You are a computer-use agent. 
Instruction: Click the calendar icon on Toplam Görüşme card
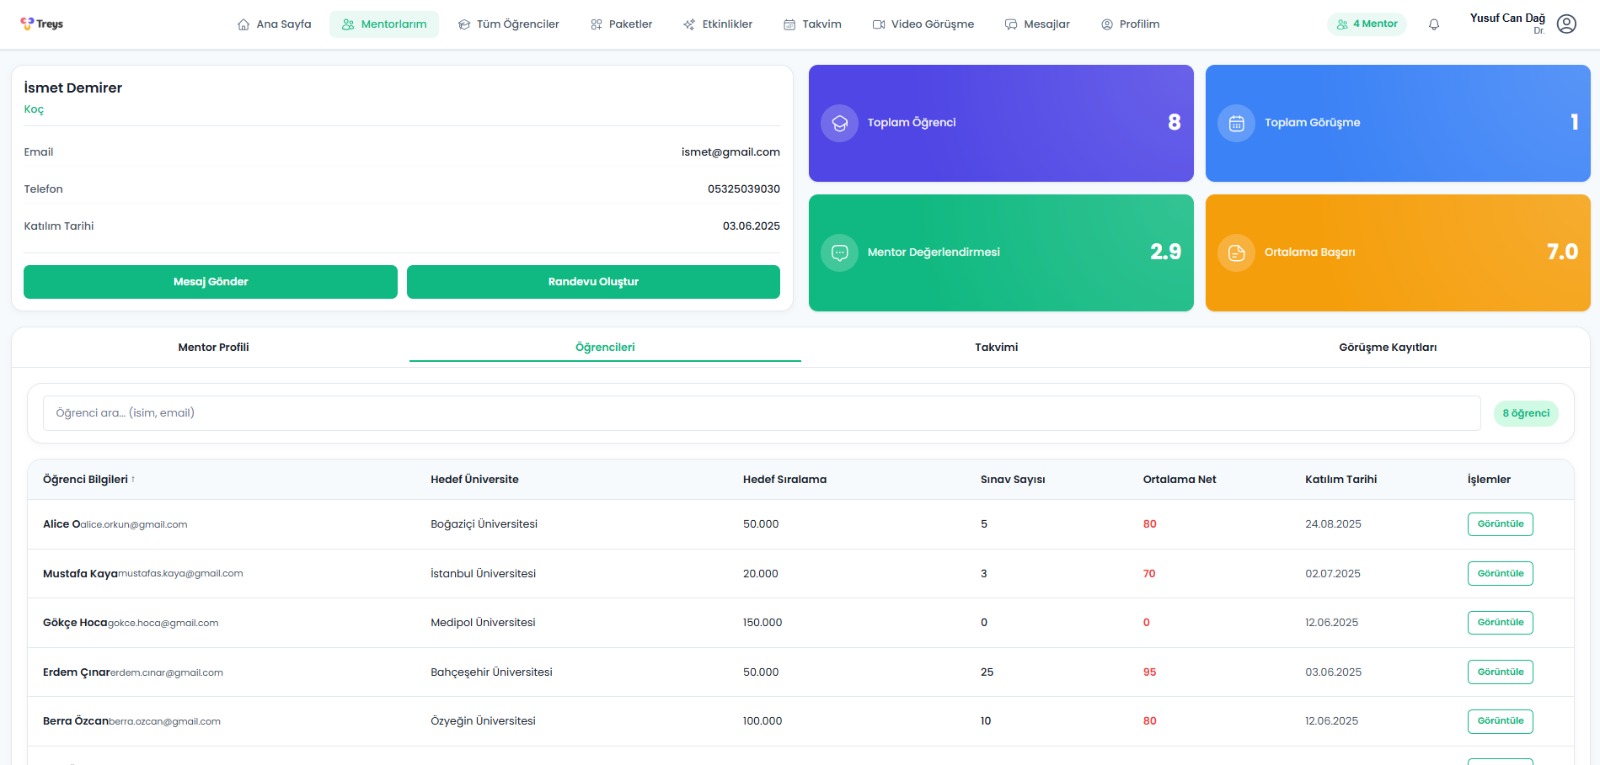(1236, 123)
